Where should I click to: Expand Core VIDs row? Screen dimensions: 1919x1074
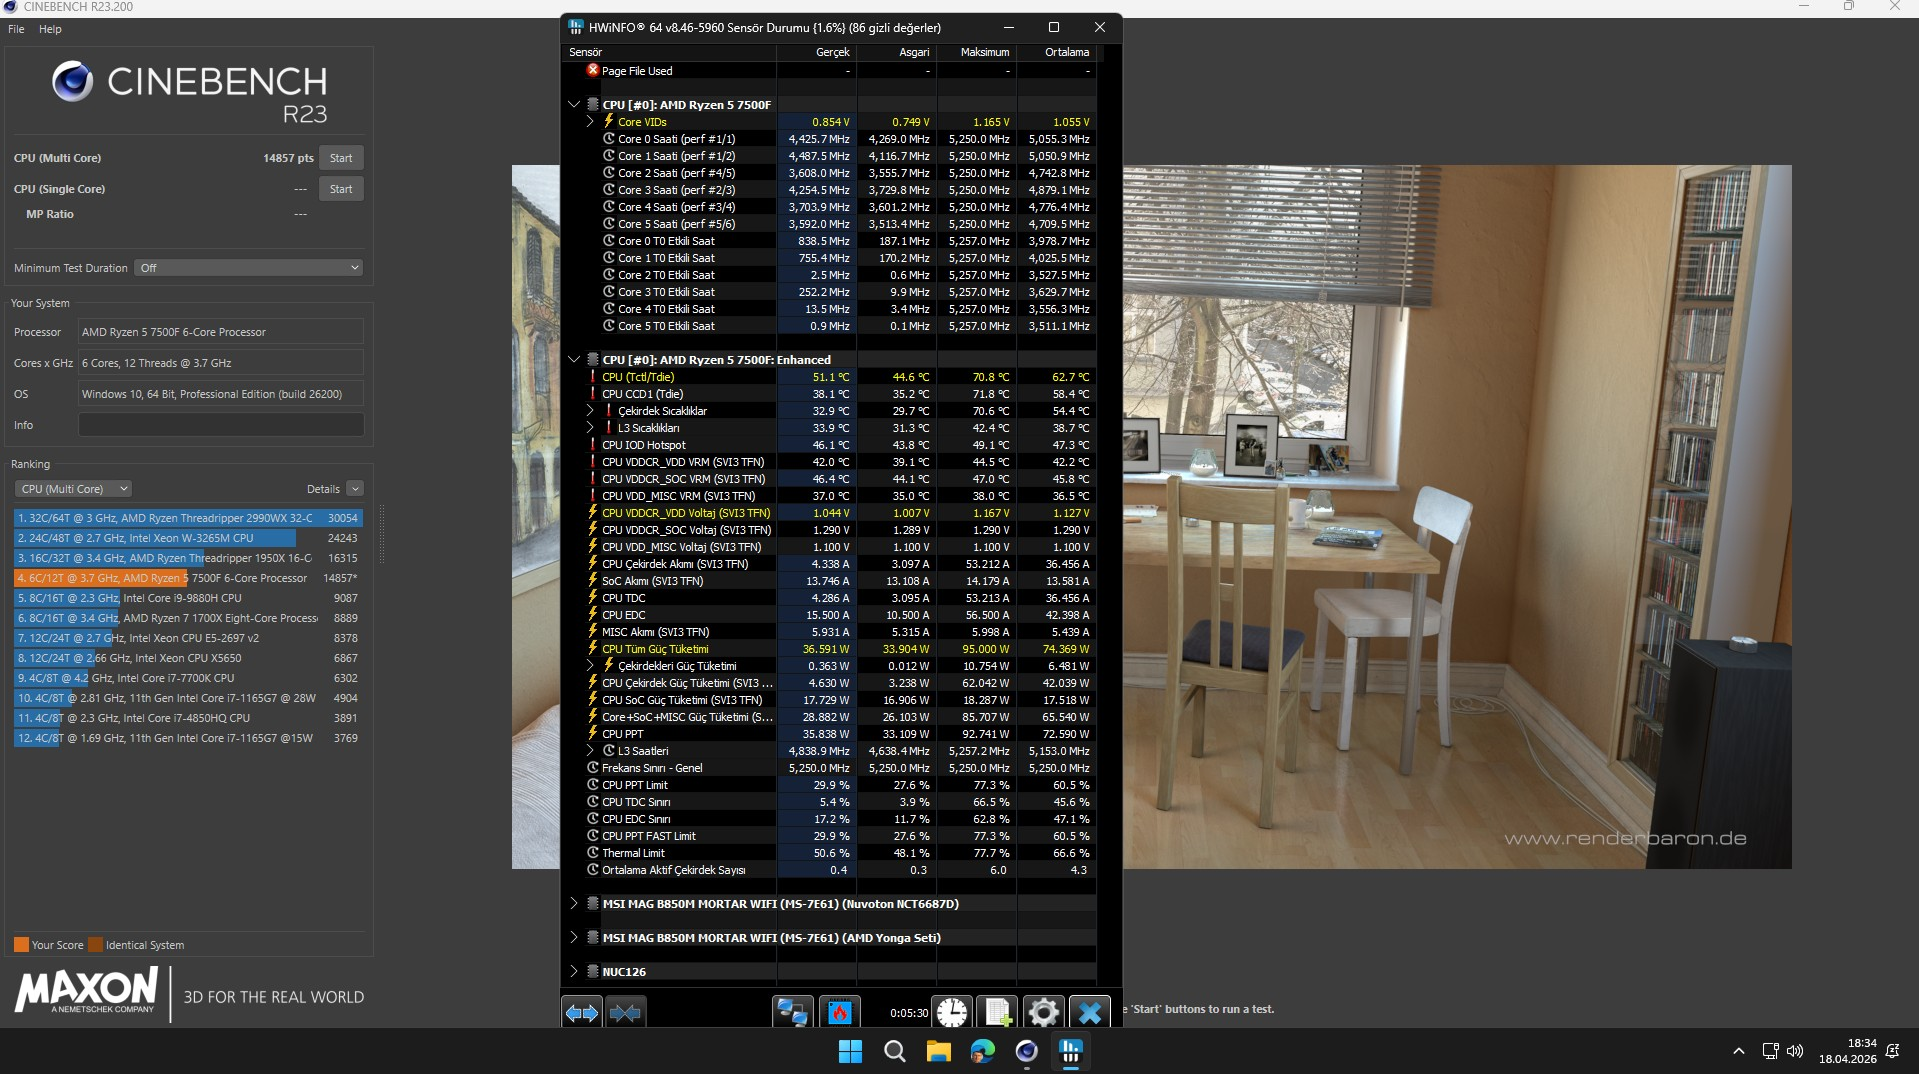click(x=590, y=121)
